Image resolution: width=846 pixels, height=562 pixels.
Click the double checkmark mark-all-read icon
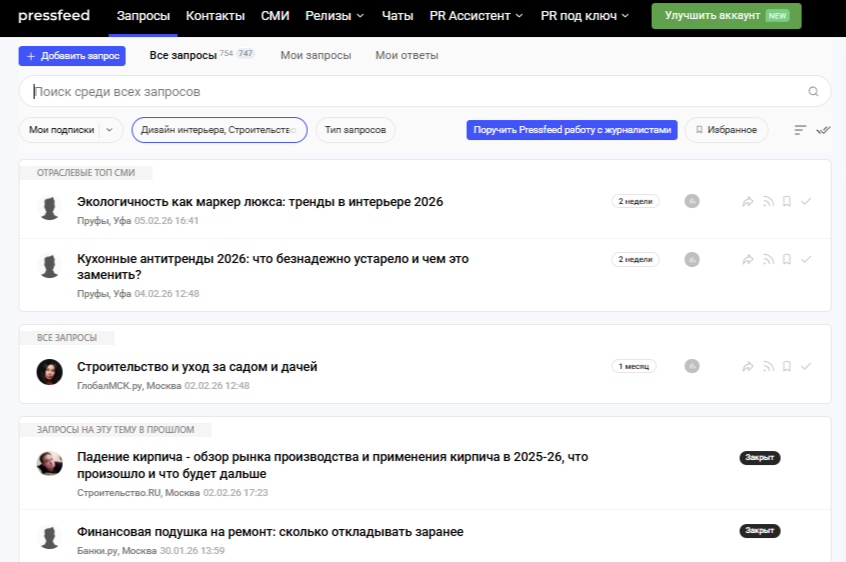click(x=823, y=130)
